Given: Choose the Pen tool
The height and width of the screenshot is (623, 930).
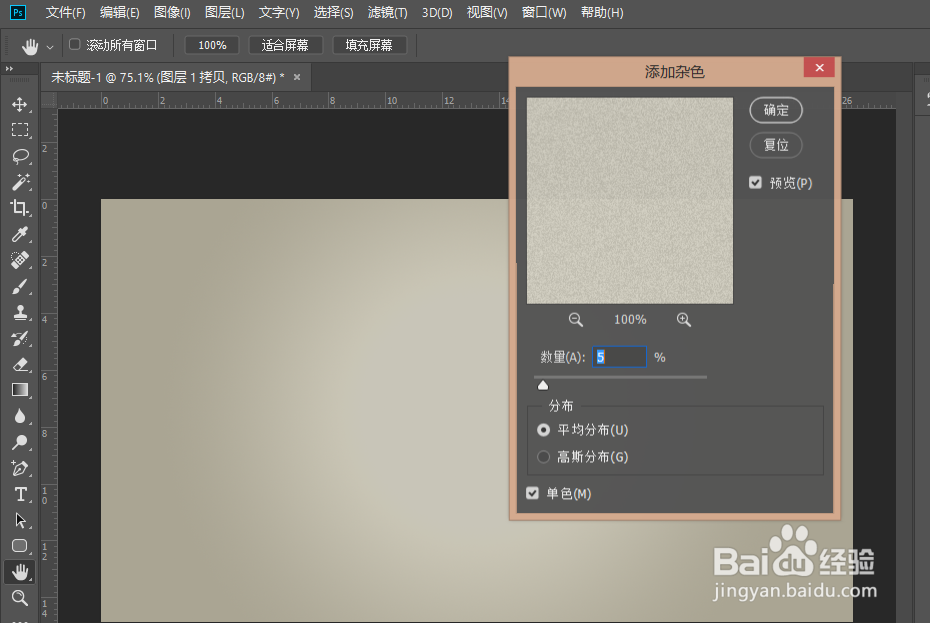Looking at the screenshot, I should pyautogui.click(x=20, y=468).
